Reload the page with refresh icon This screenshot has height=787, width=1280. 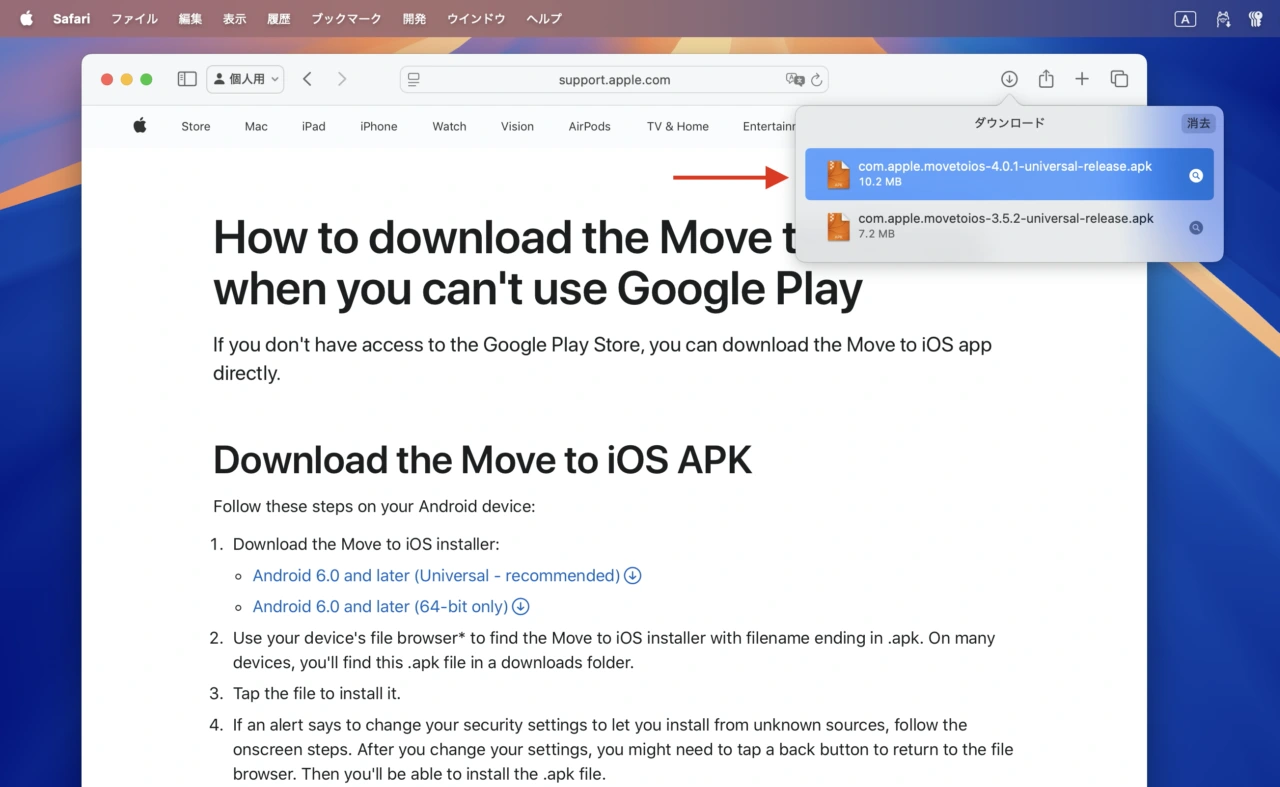816,80
